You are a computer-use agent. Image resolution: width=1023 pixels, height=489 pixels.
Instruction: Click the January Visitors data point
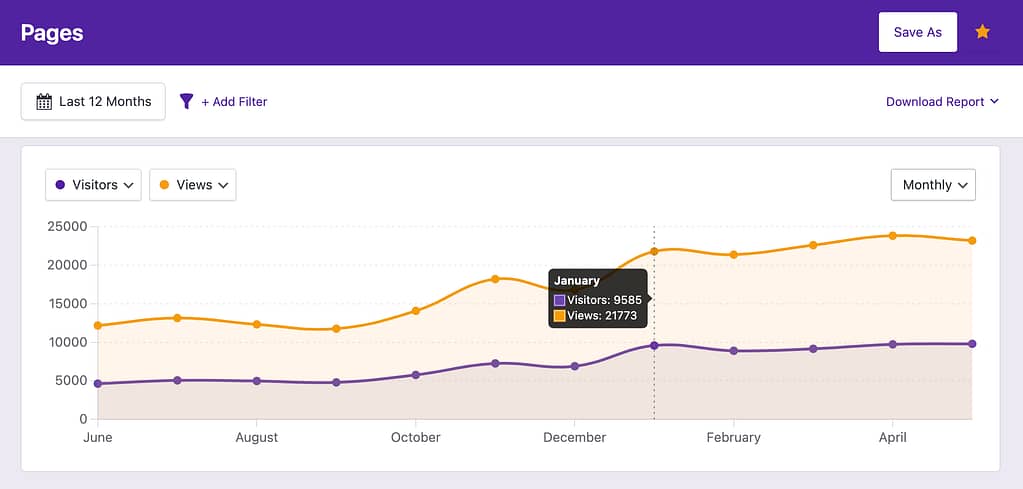coord(654,346)
